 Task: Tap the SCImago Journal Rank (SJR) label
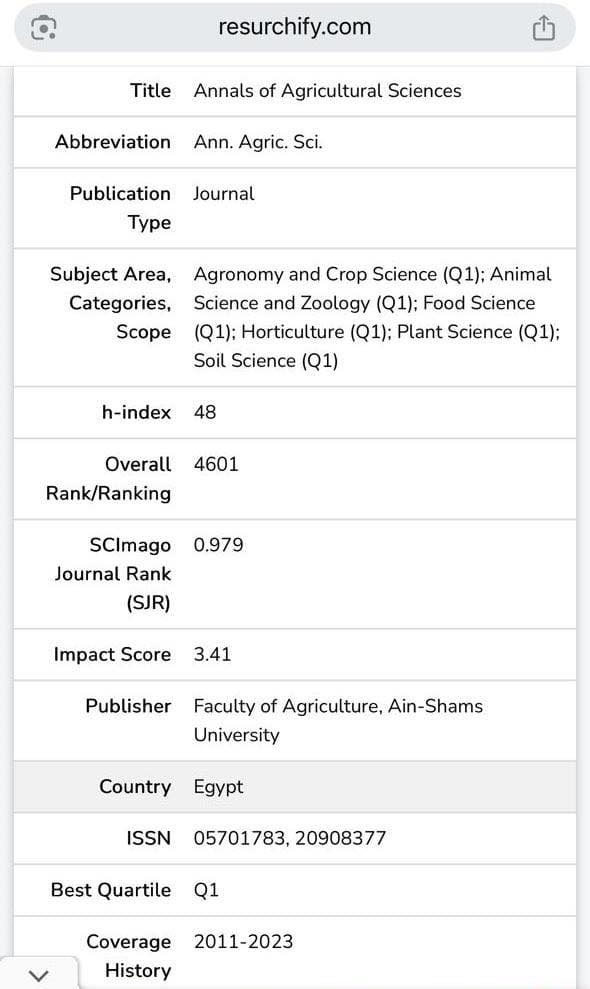[x=112, y=574]
